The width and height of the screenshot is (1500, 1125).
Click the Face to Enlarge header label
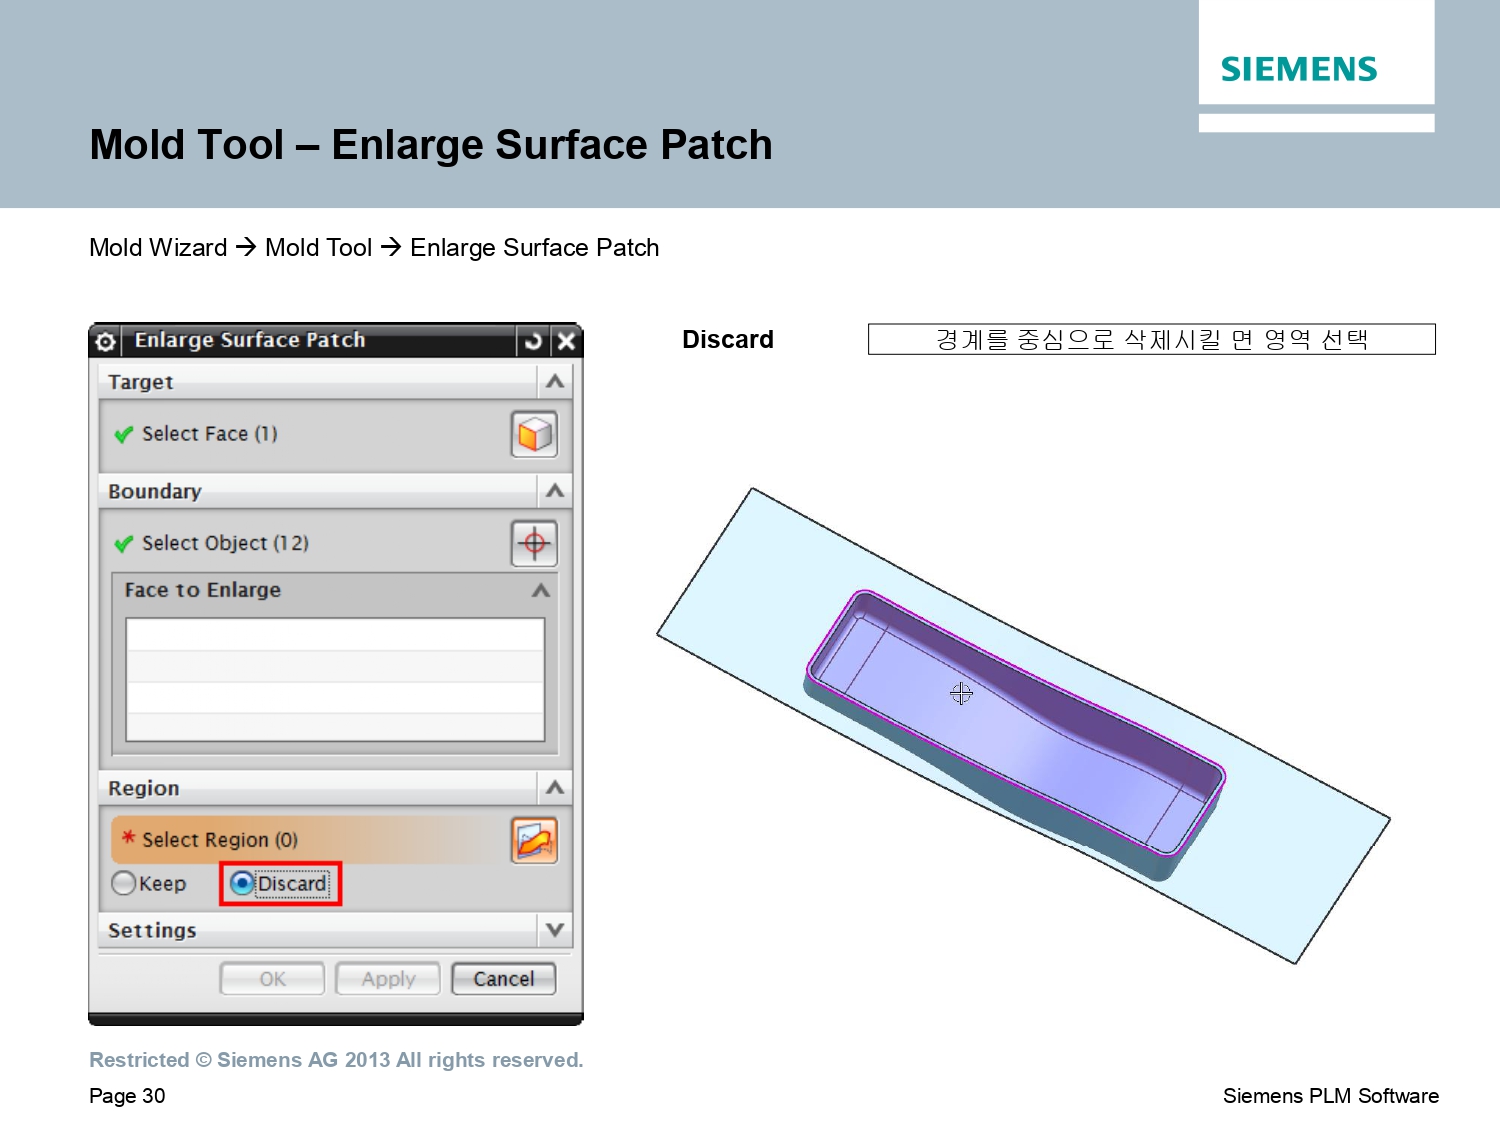point(203,590)
